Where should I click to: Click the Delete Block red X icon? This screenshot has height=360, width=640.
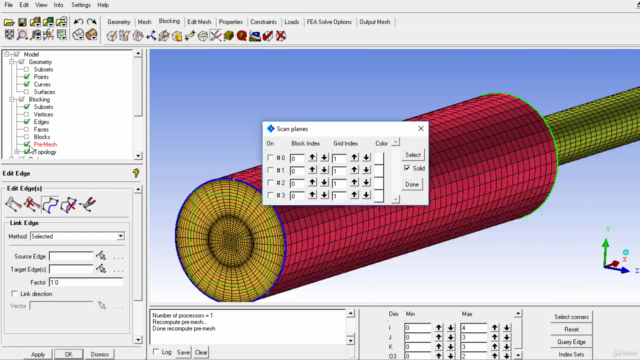click(281, 36)
